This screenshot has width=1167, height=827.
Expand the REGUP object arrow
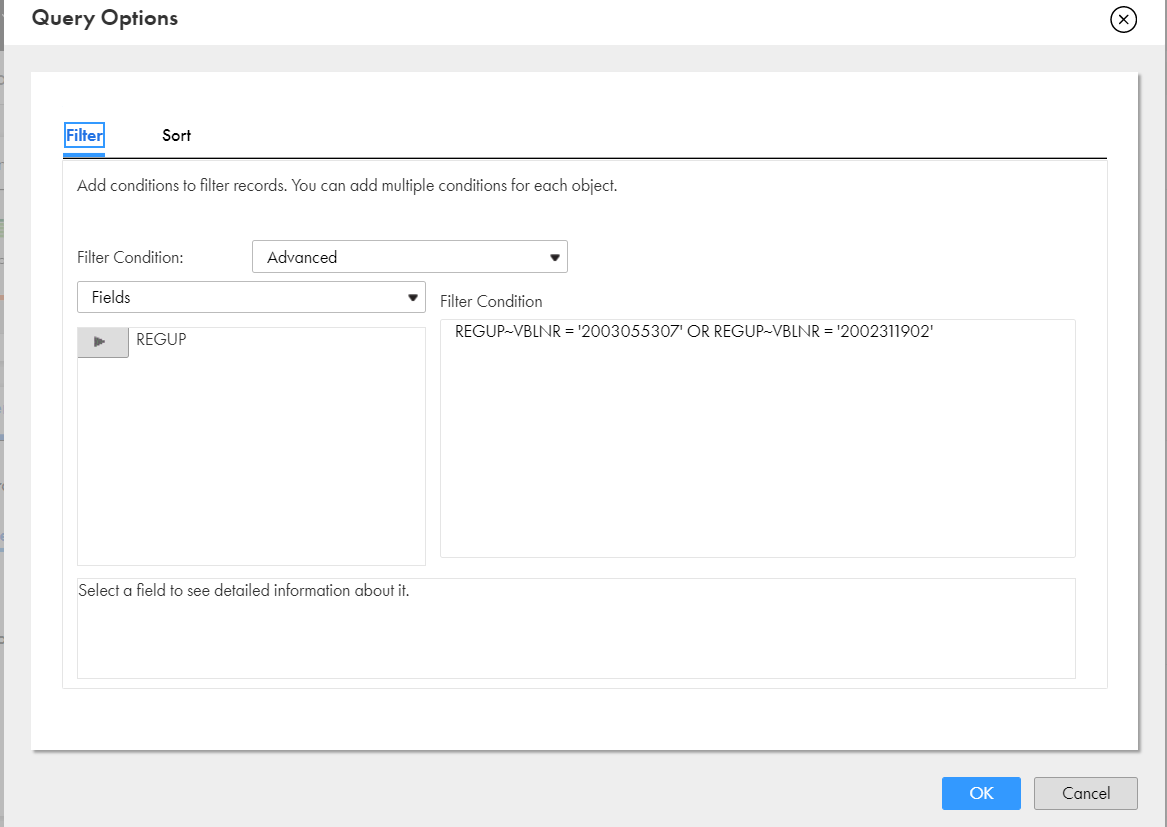[103, 342]
